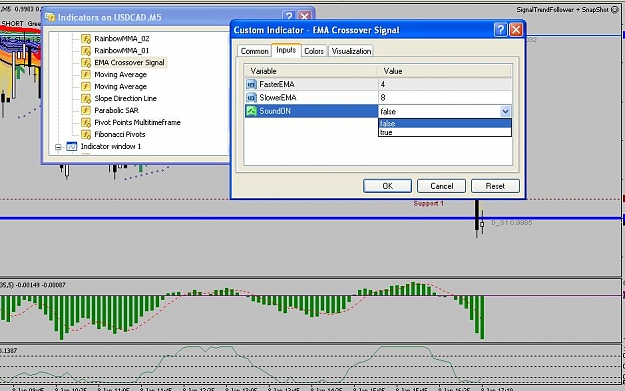Select Slope Direction Line in the indicator list
The height and width of the screenshot is (391, 625).
point(125,98)
